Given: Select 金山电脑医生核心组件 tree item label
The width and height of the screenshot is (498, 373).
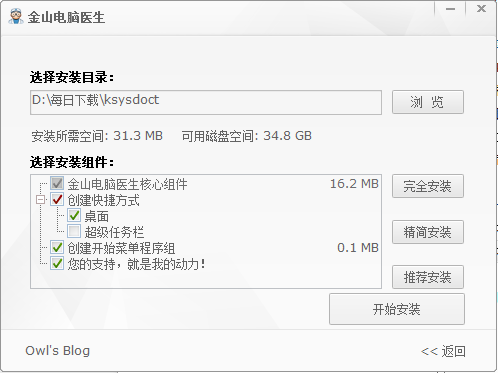Looking at the screenshot, I should tap(127, 184).
